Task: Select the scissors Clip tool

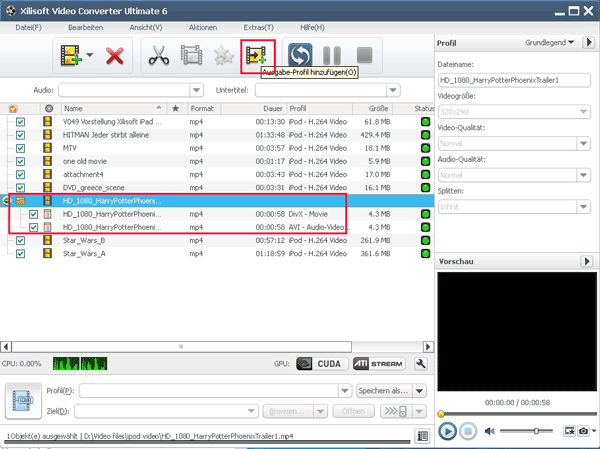Action: [x=159, y=56]
